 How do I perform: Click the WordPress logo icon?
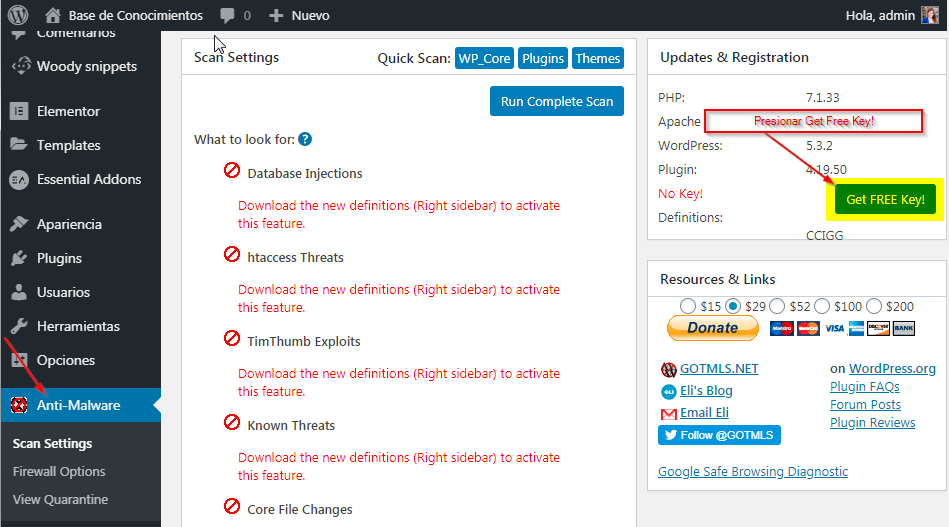[17, 15]
